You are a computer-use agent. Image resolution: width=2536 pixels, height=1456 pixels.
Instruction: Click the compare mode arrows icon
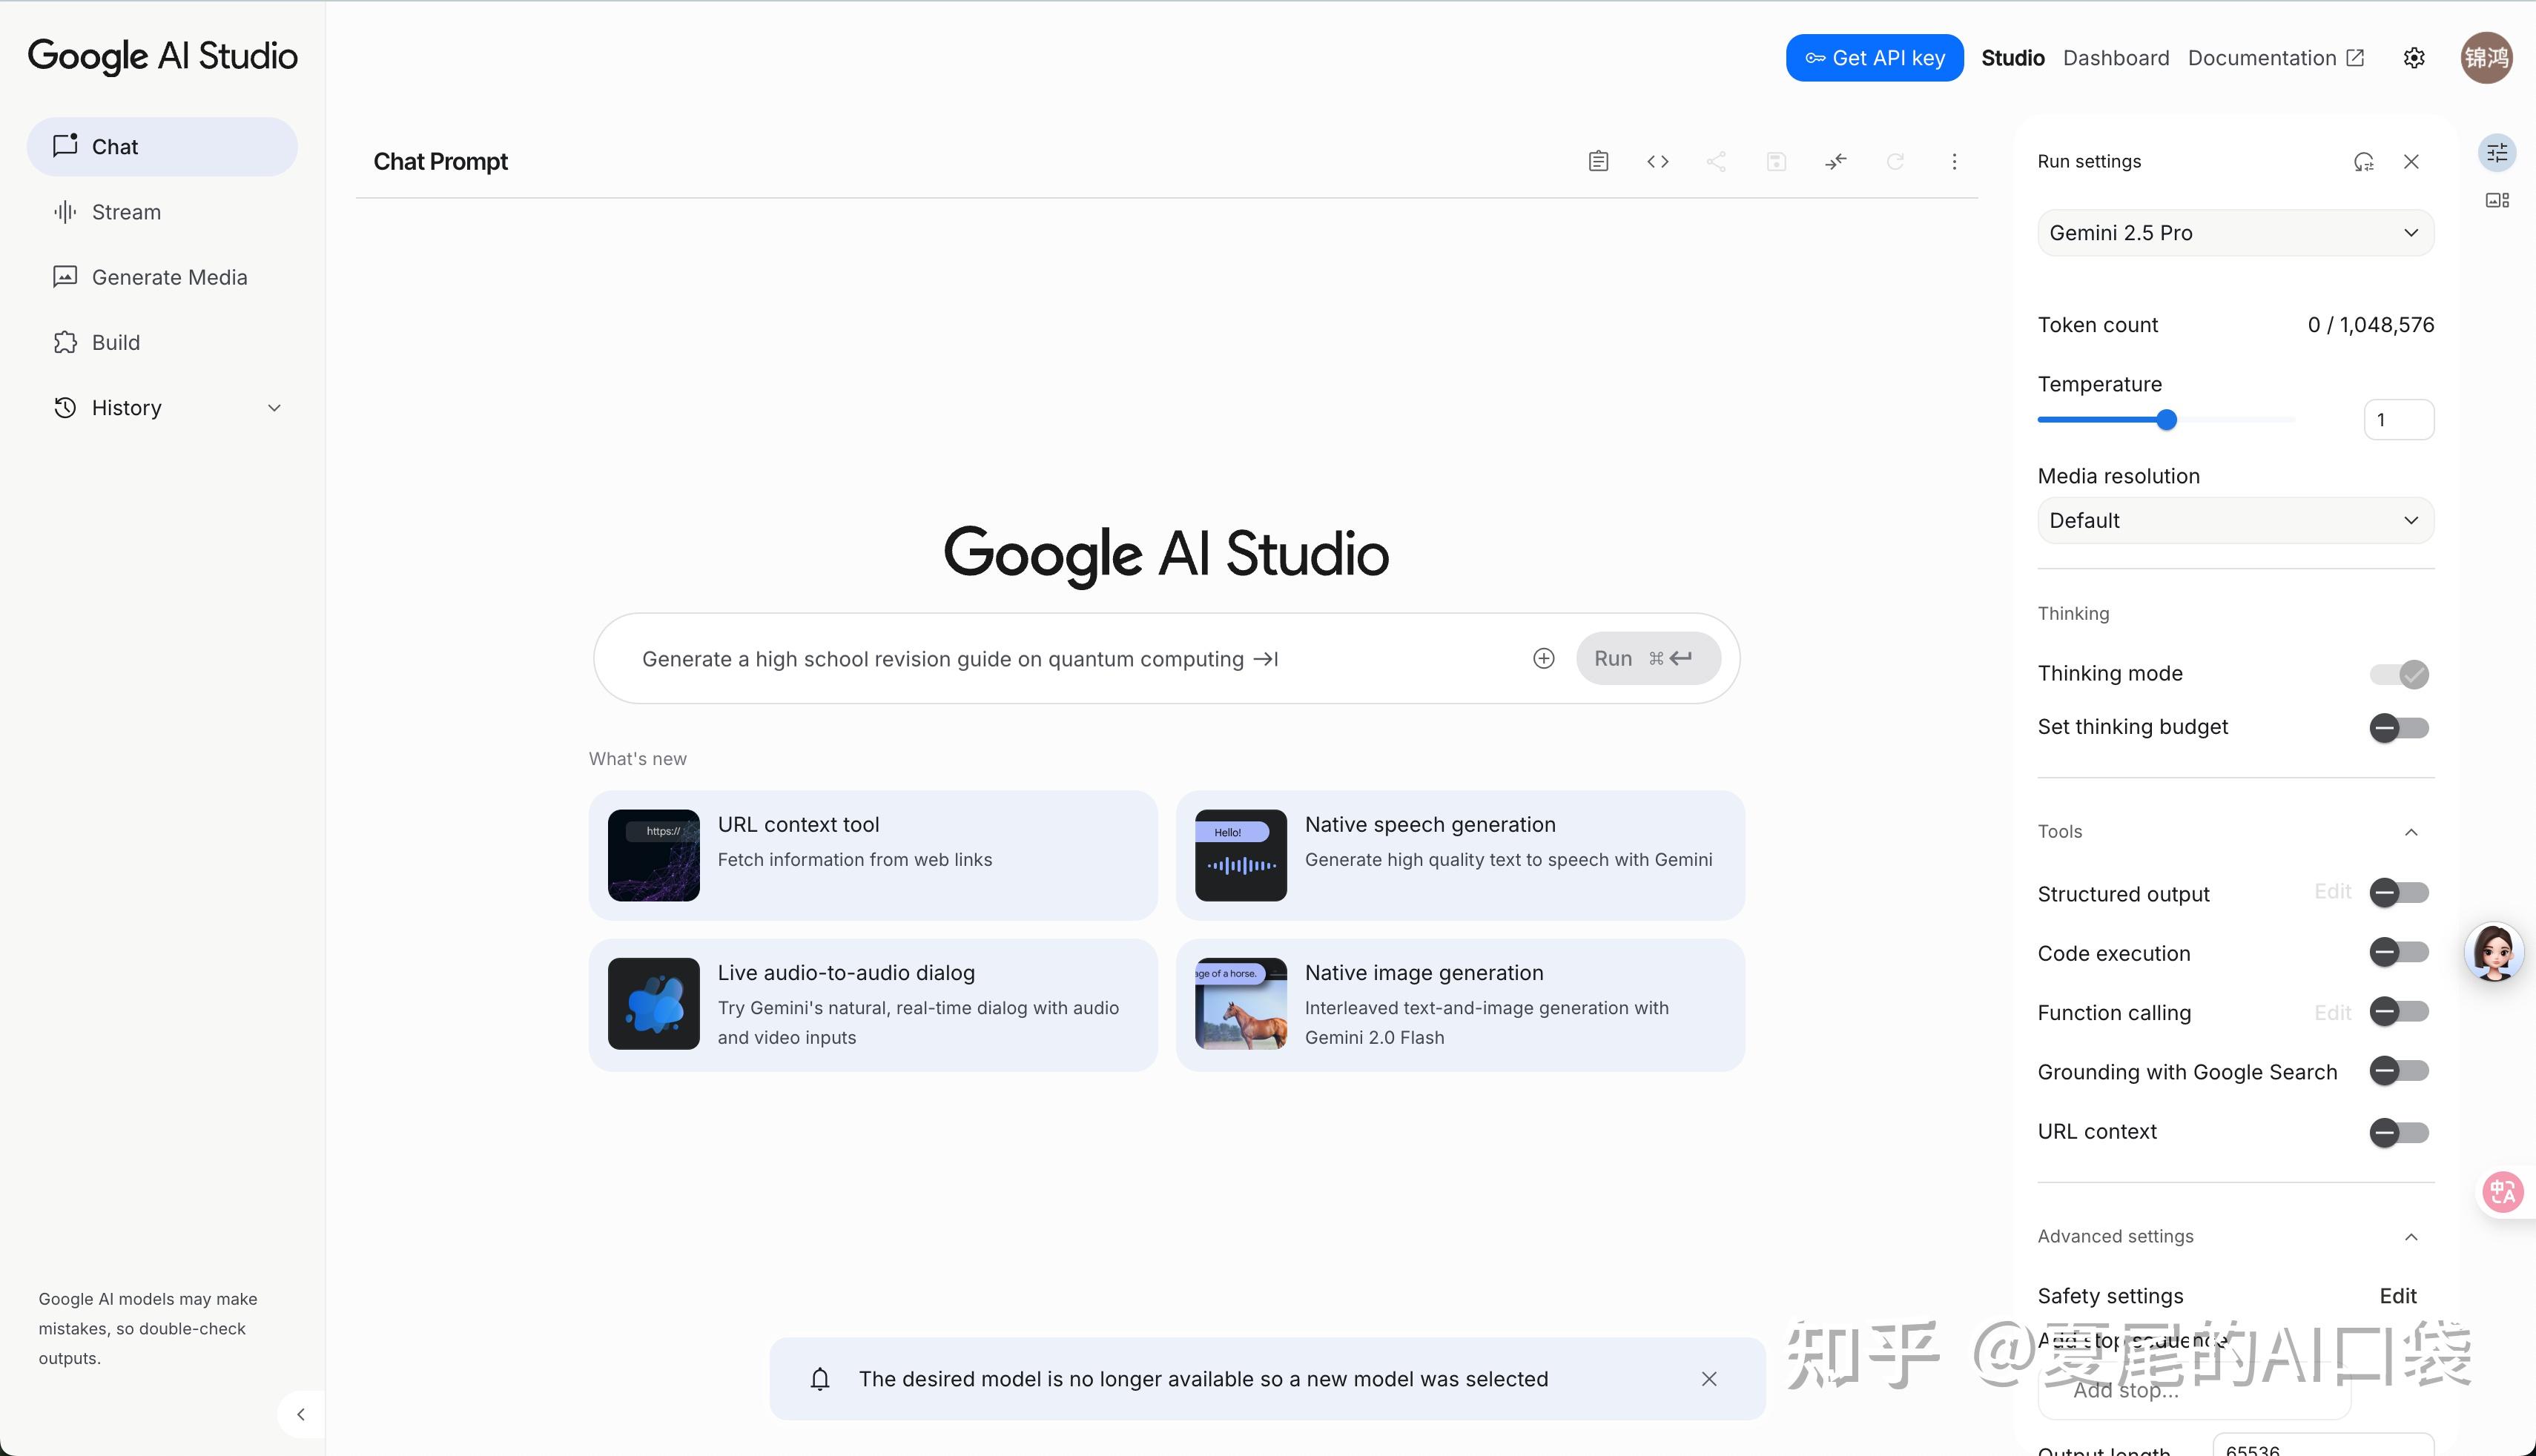tap(1835, 161)
